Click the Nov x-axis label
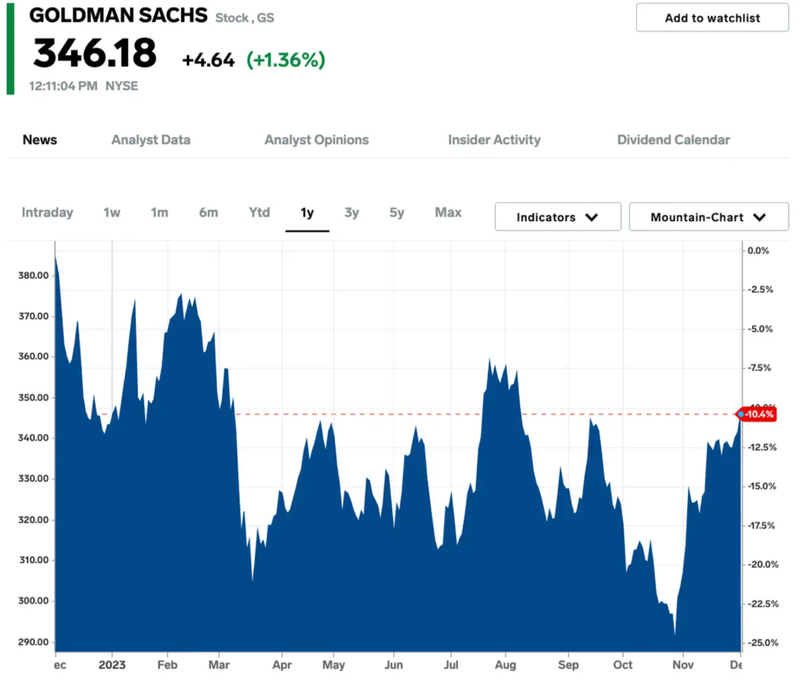Screen dimensions: 800x680 coord(683,665)
